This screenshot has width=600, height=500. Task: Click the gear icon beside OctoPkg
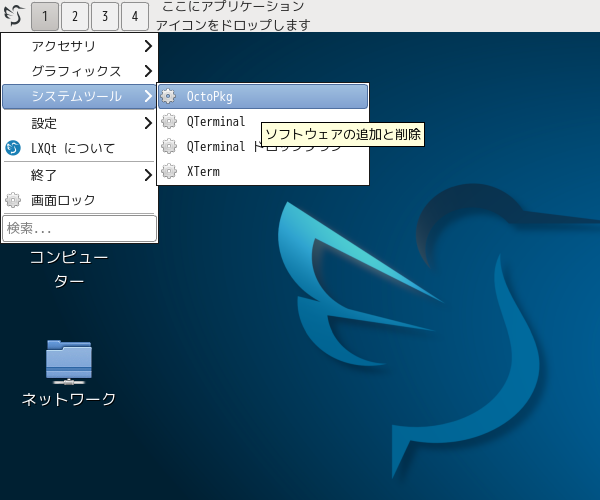point(168,96)
